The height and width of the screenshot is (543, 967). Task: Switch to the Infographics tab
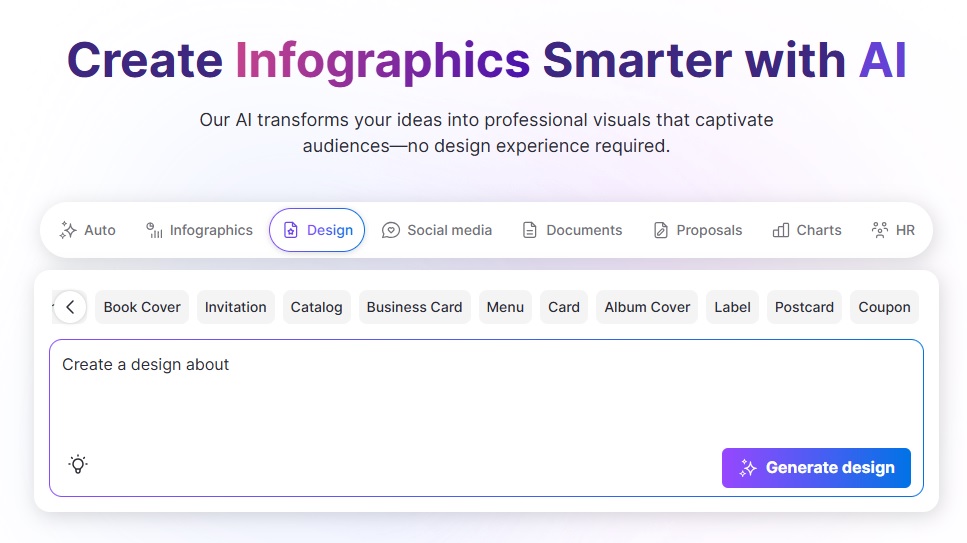[199, 230]
